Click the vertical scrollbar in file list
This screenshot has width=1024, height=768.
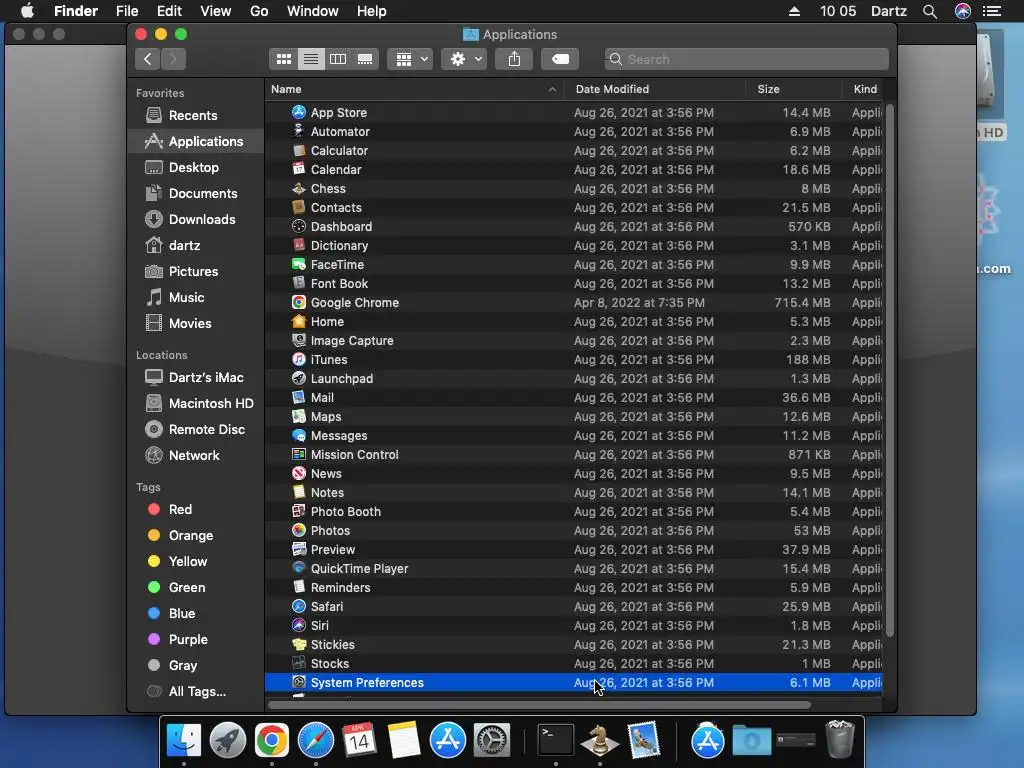click(x=889, y=370)
